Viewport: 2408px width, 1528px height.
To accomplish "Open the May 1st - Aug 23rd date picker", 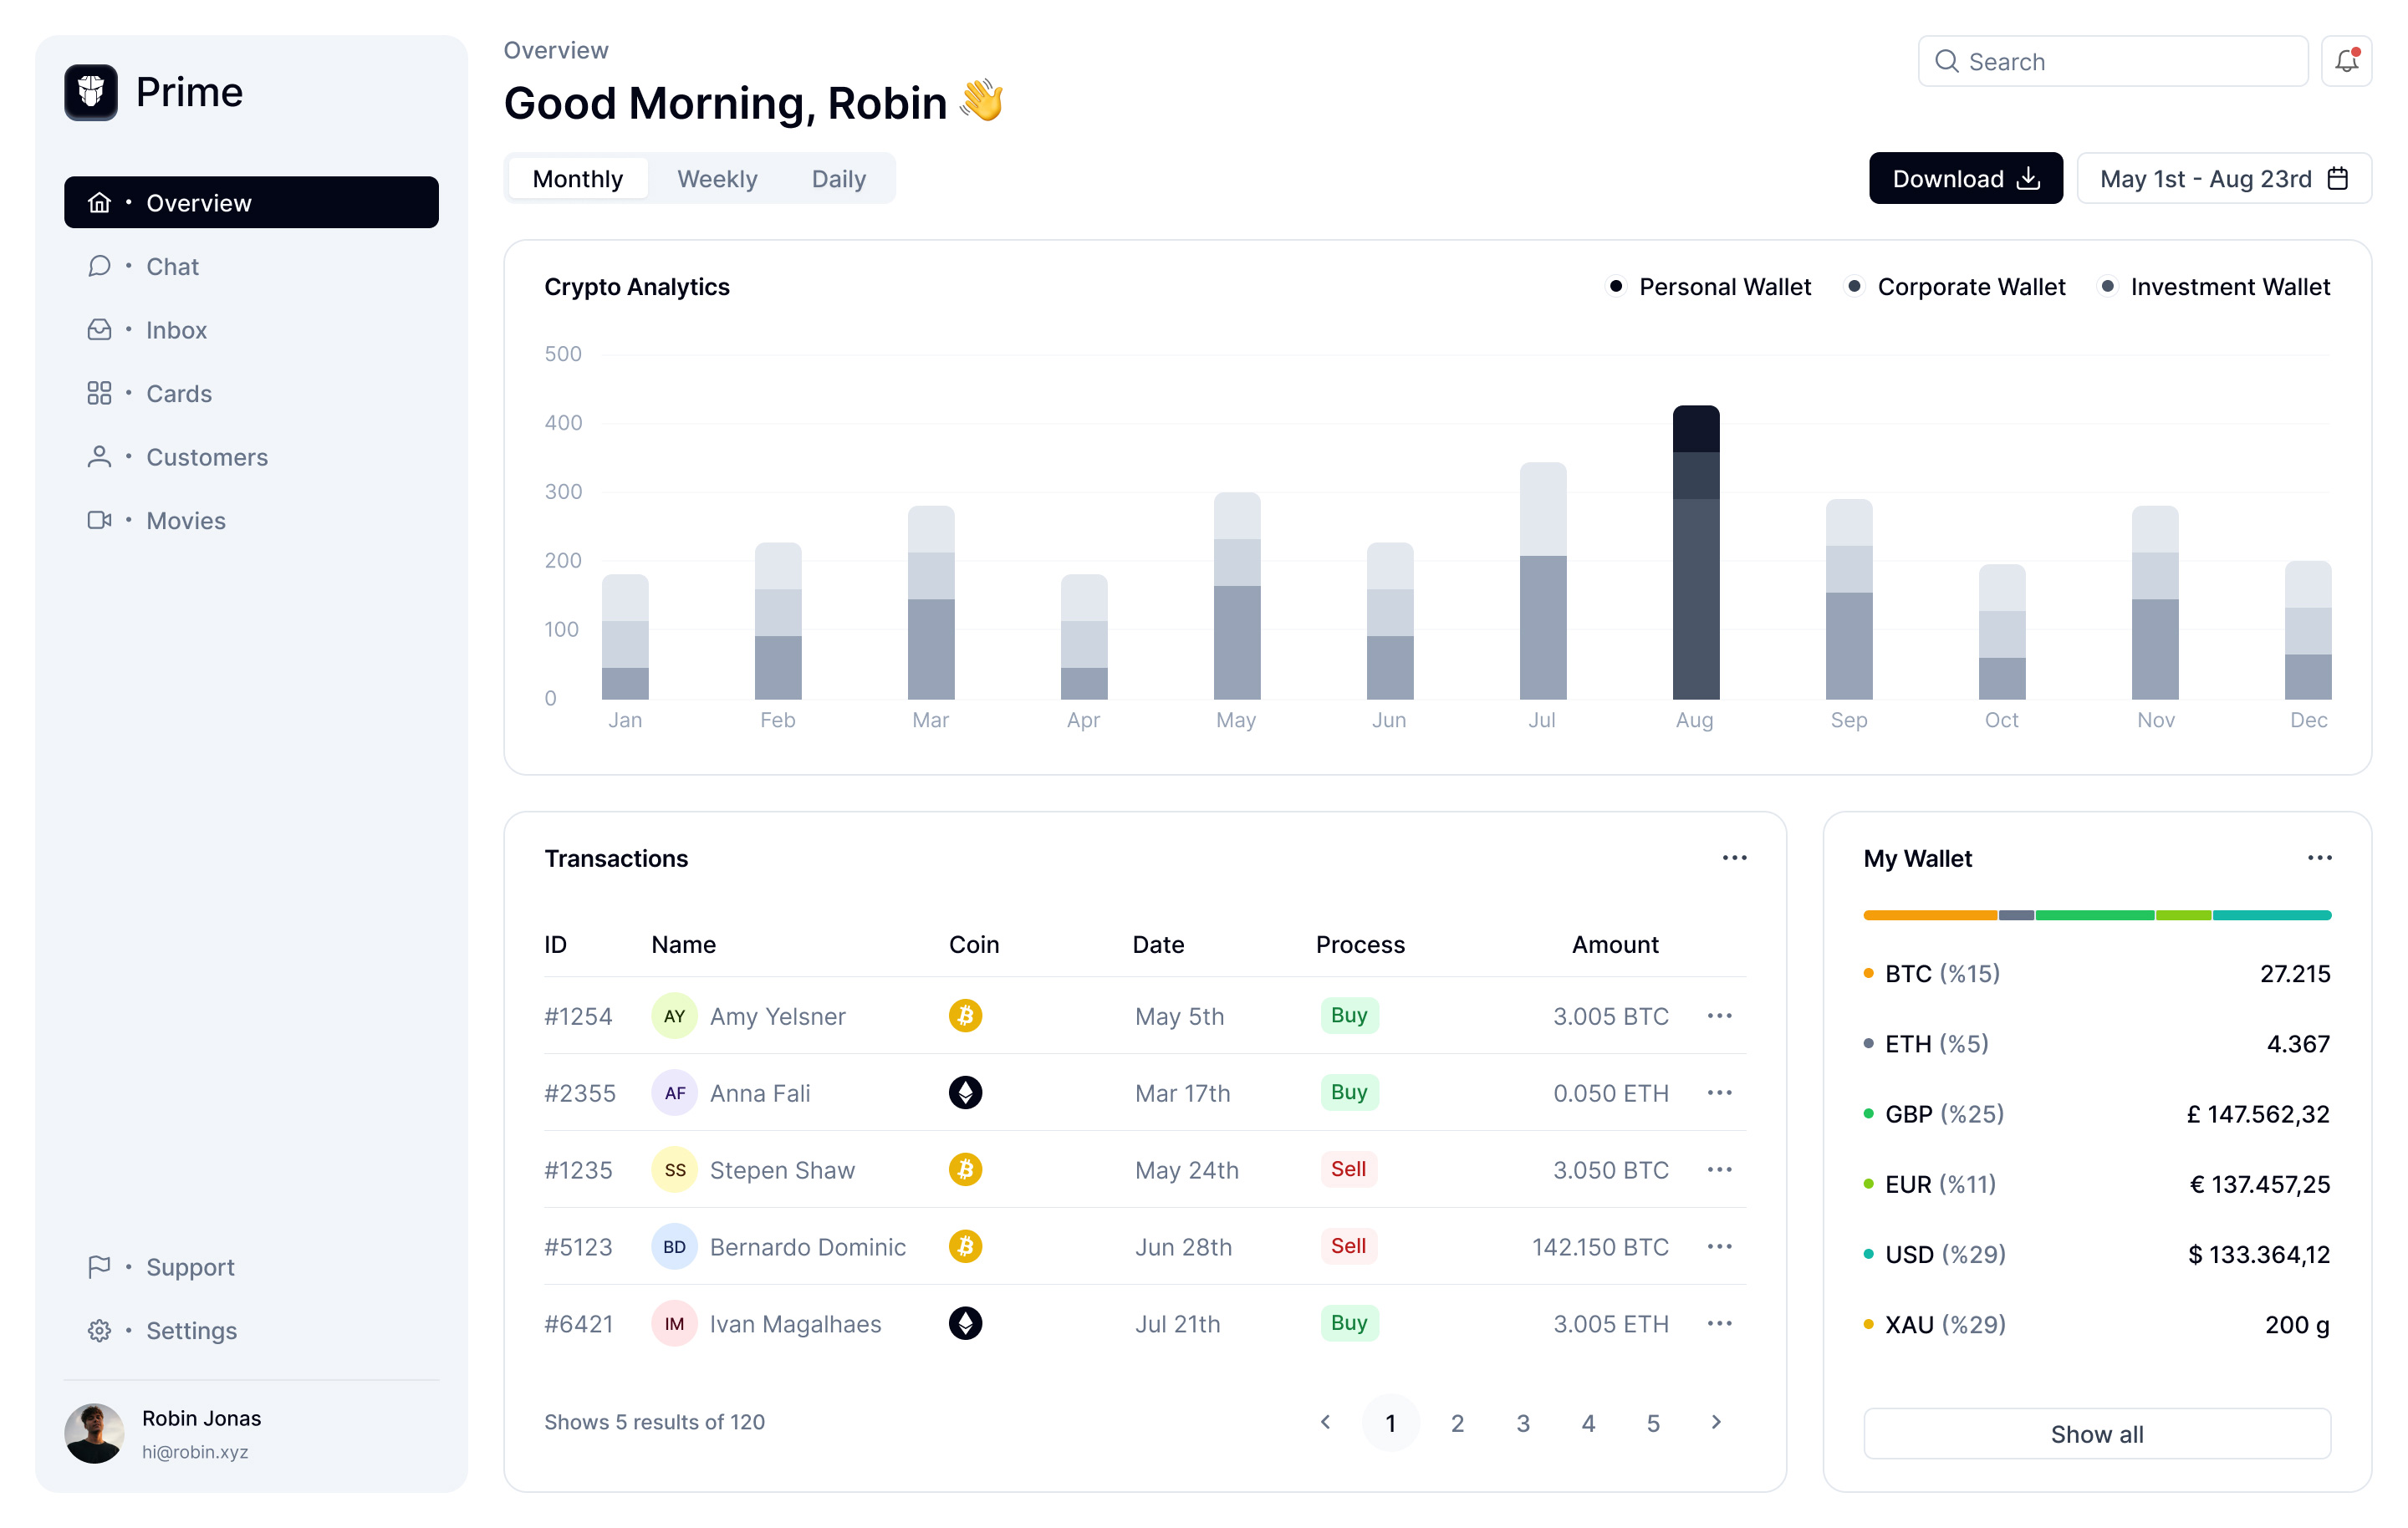I will click(2223, 178).
